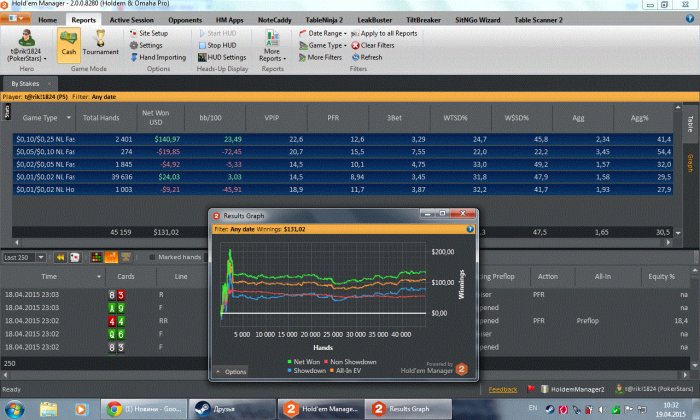Image resolution: width=700 pixels, height=420 pixels.
Task: Sort by the Cards column header
Action: click(x=126, y=277)
